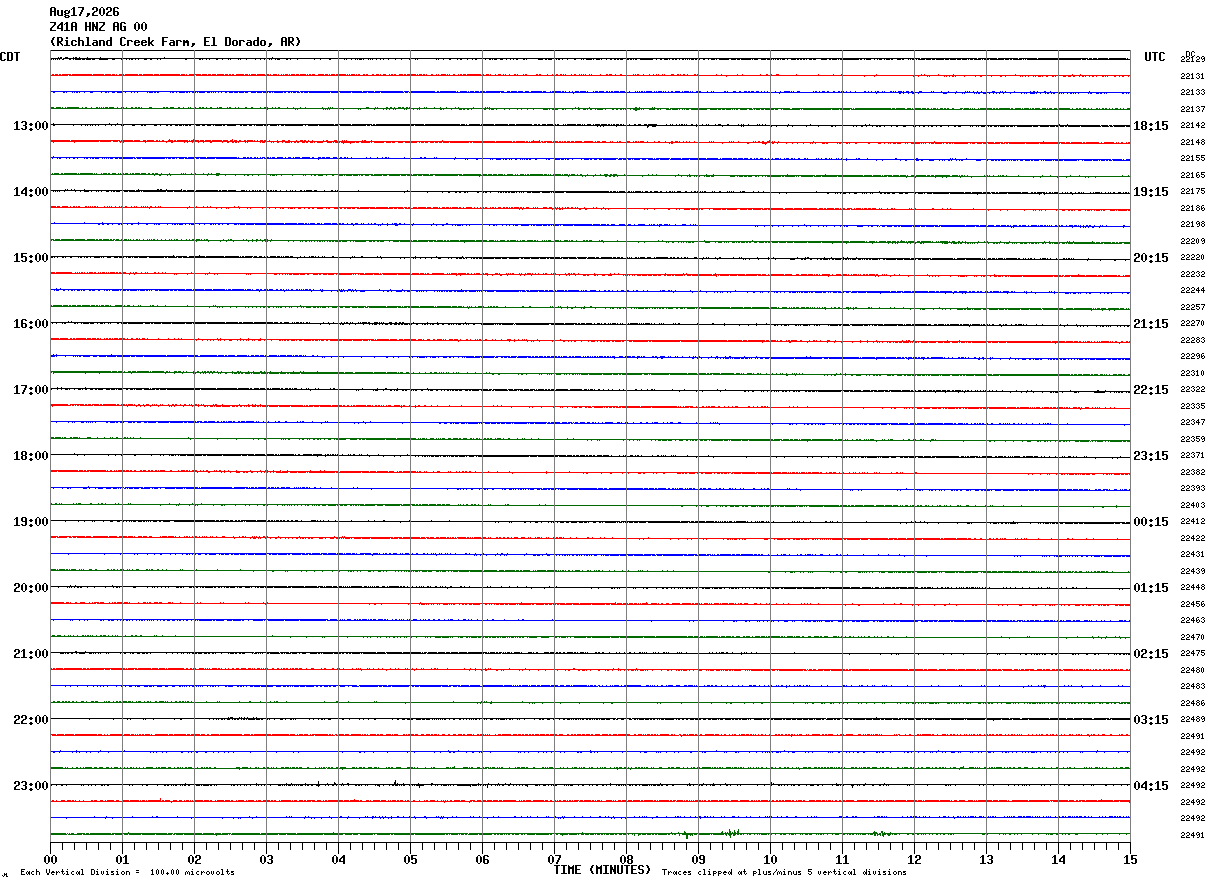Click the 00:15 UTC time label
Screen dimensions: 1210x886
point(1150,522)
